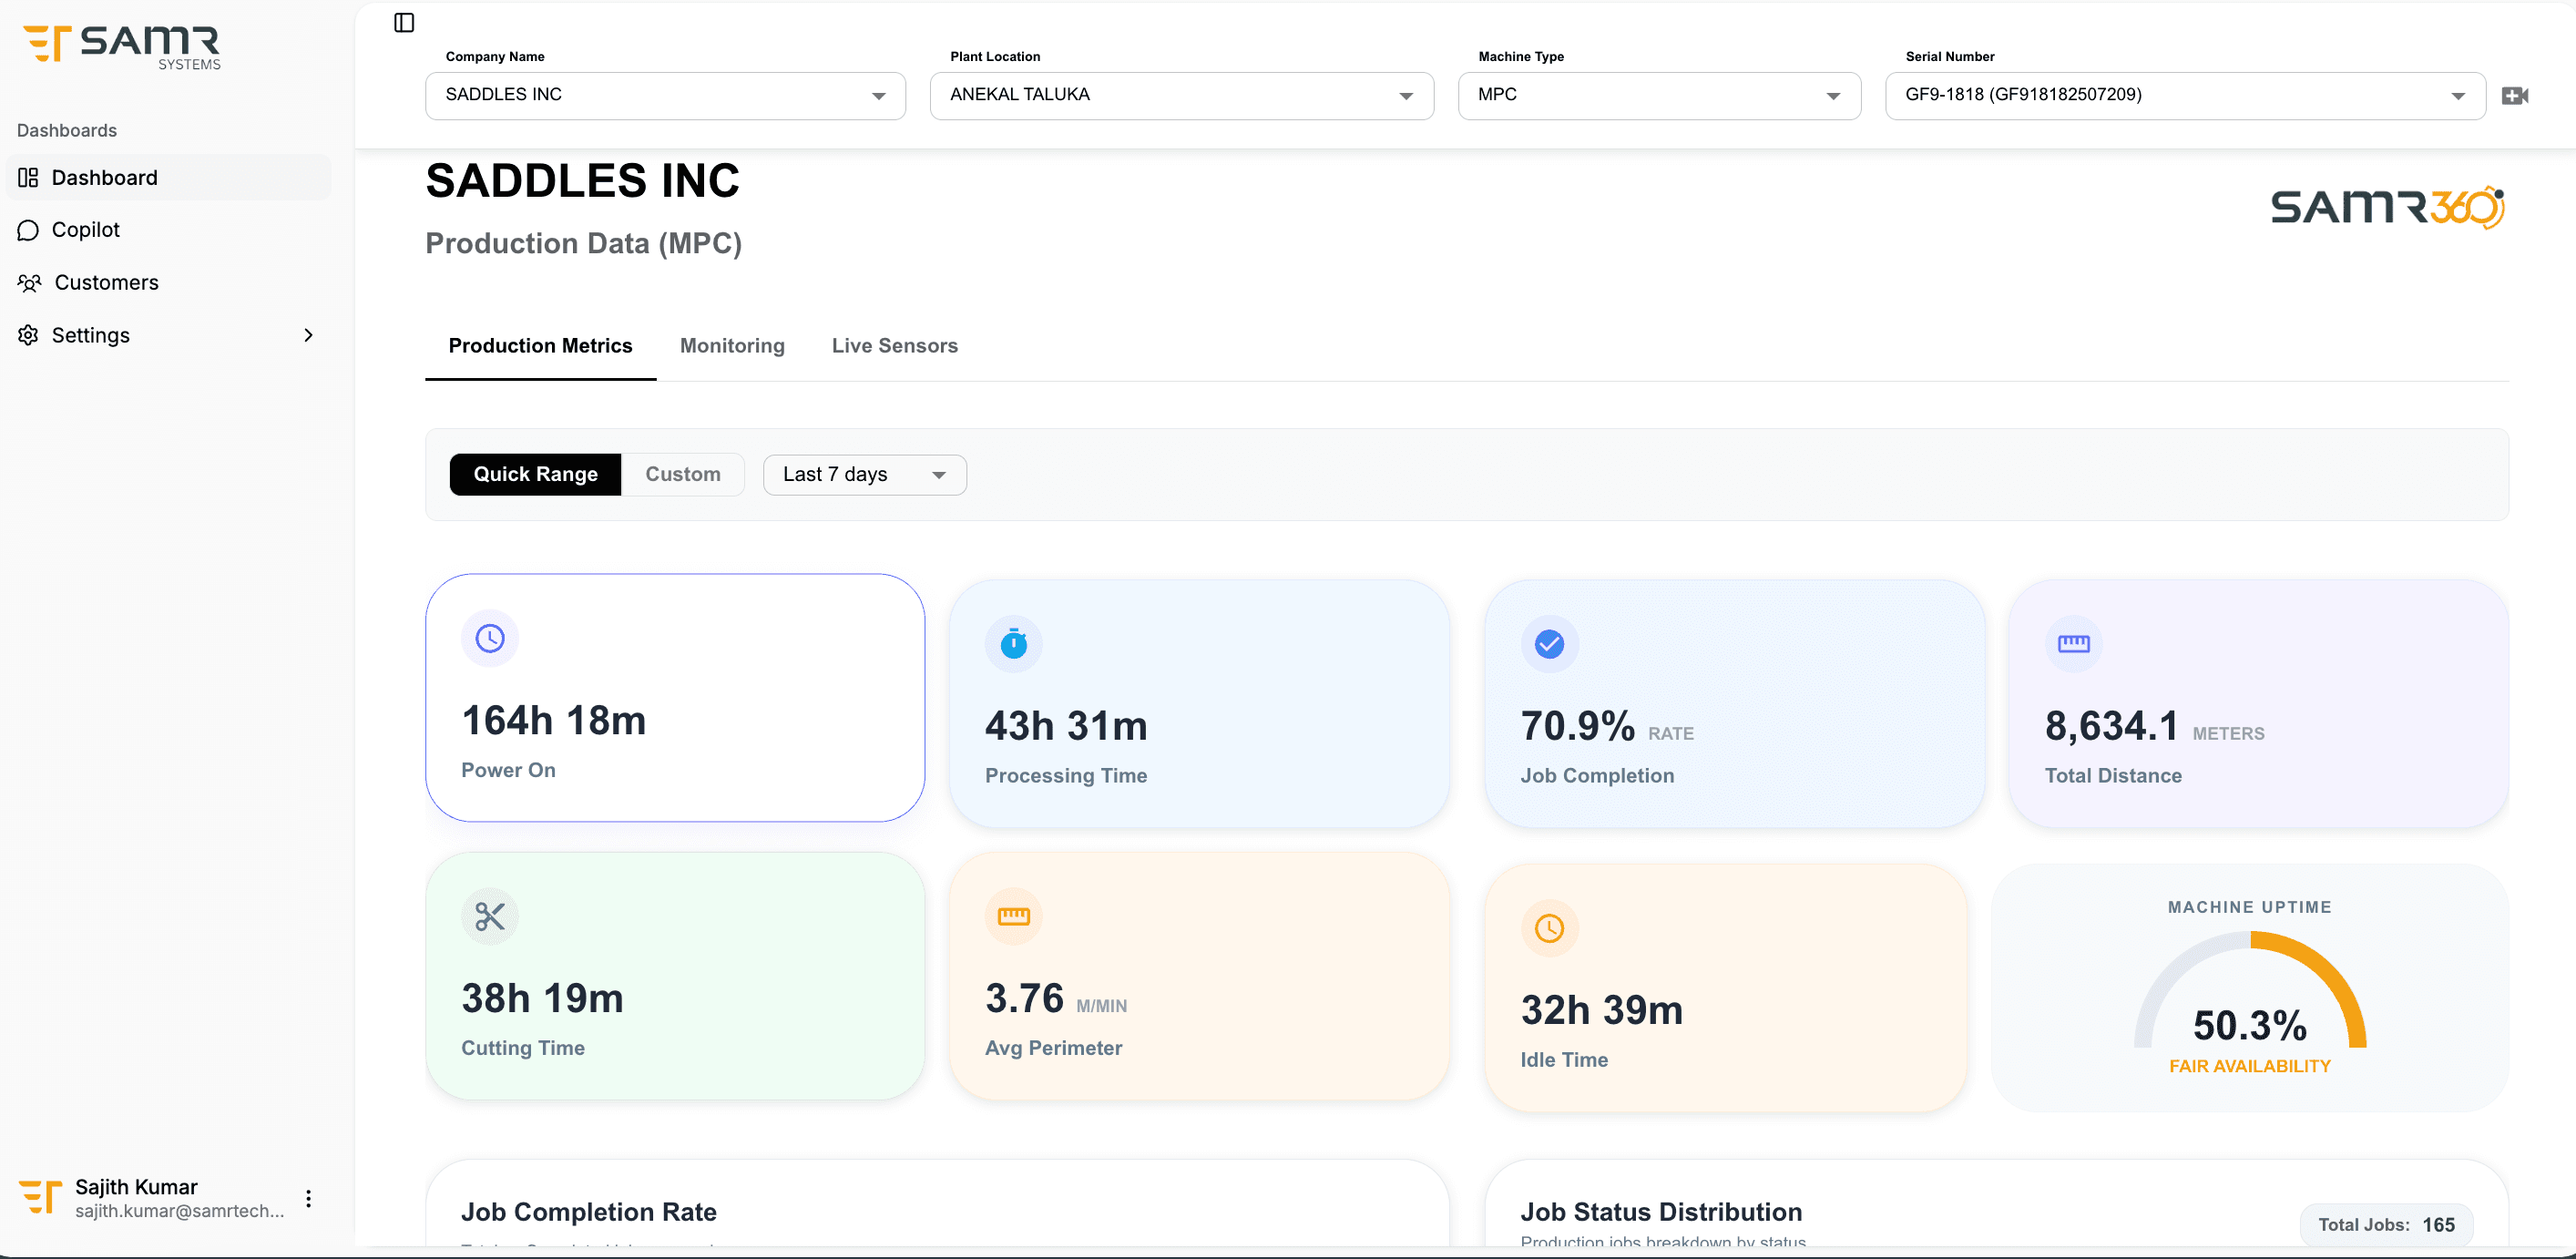Toggle the sidebar panel icon
The image size is (2576, 1259).
click(404, 22)
